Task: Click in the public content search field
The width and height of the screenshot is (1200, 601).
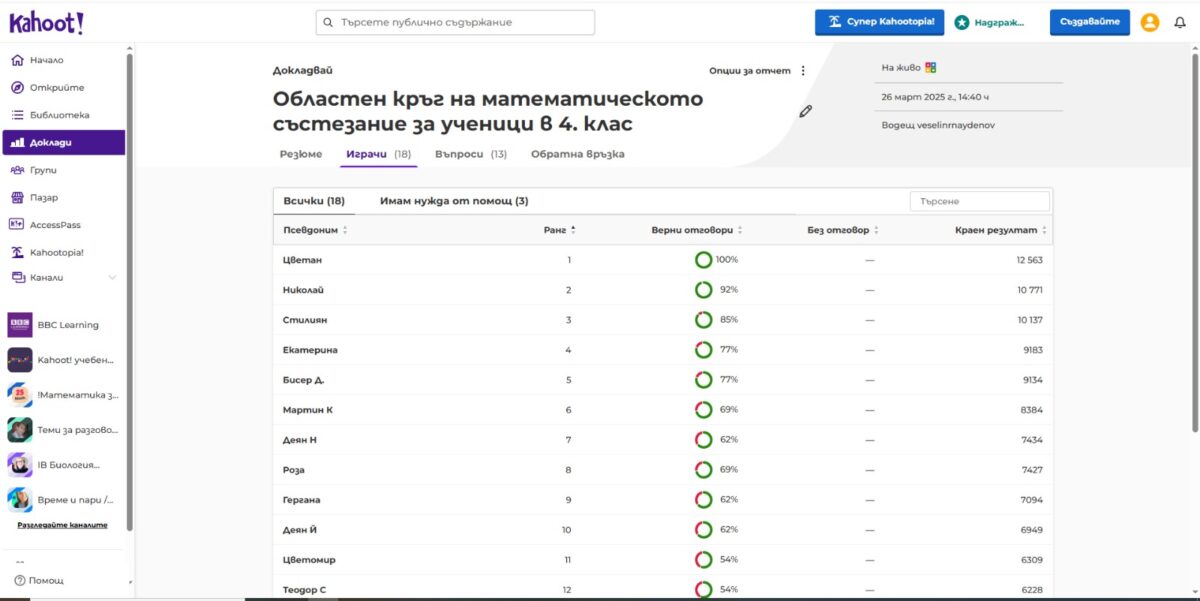Action: (x=455, y=22)
